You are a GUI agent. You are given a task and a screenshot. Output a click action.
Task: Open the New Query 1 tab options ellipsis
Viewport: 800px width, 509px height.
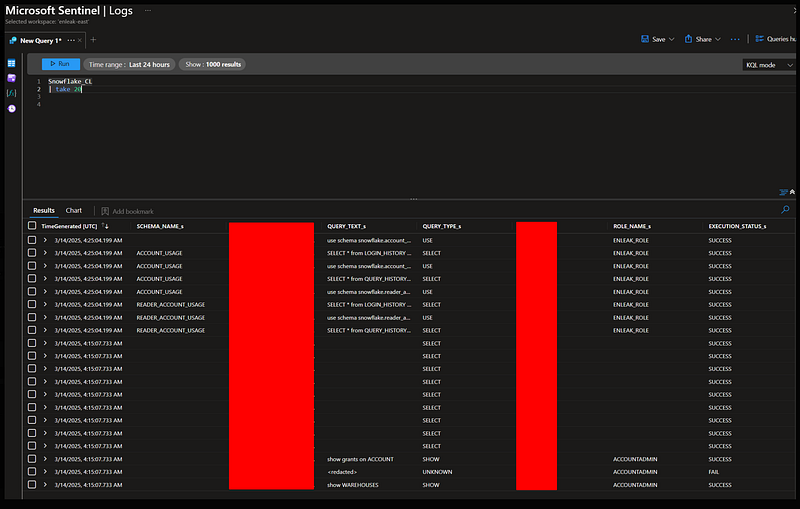click(71, 40)
